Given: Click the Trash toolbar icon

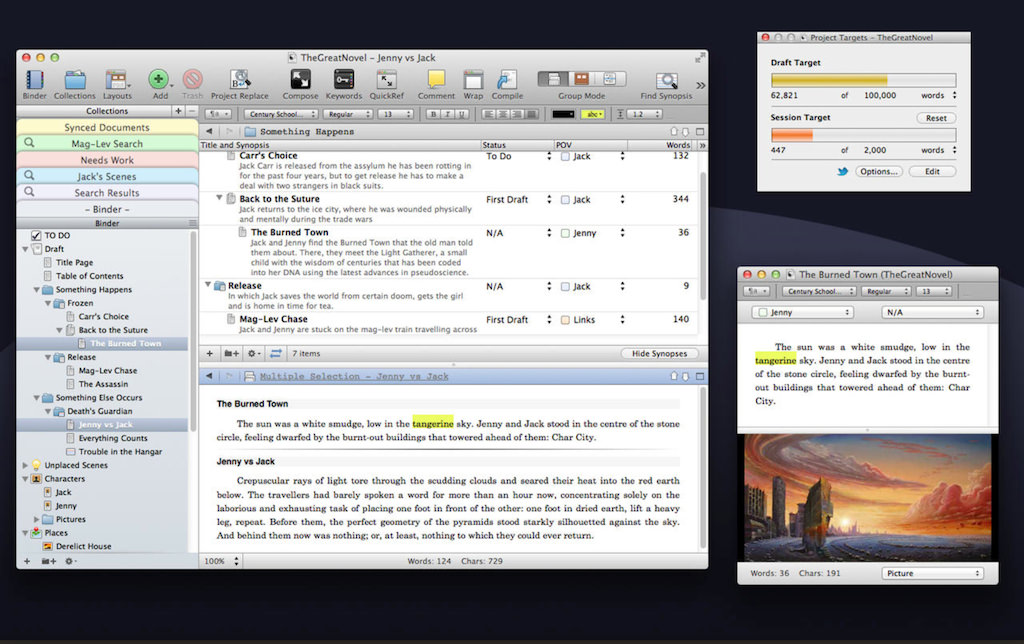Looking at the screenshot, I should point(192,80).
